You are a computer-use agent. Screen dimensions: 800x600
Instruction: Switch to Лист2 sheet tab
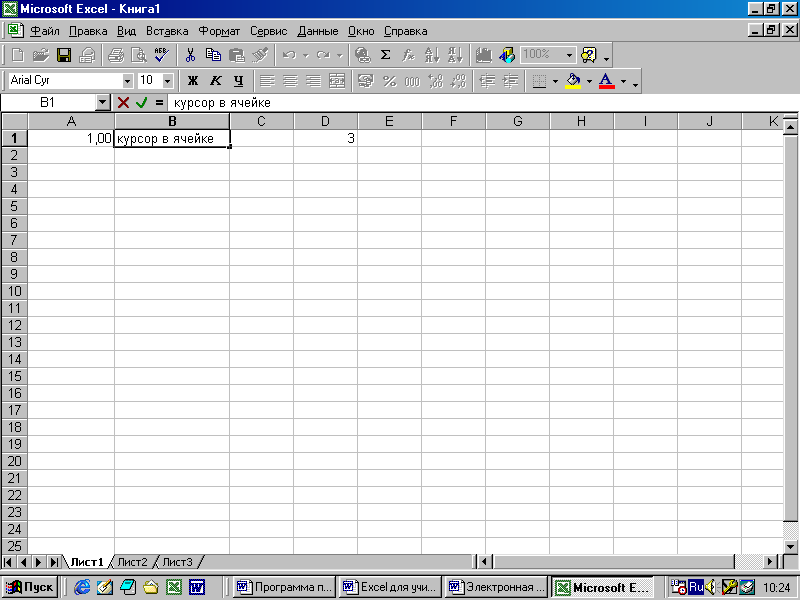coord(132,562)
